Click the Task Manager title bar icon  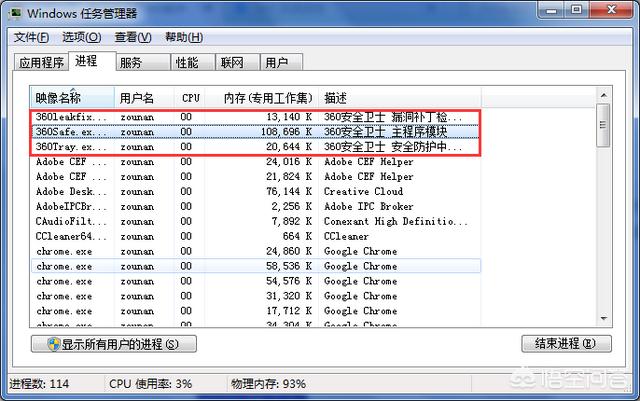[x=16, y=13]
